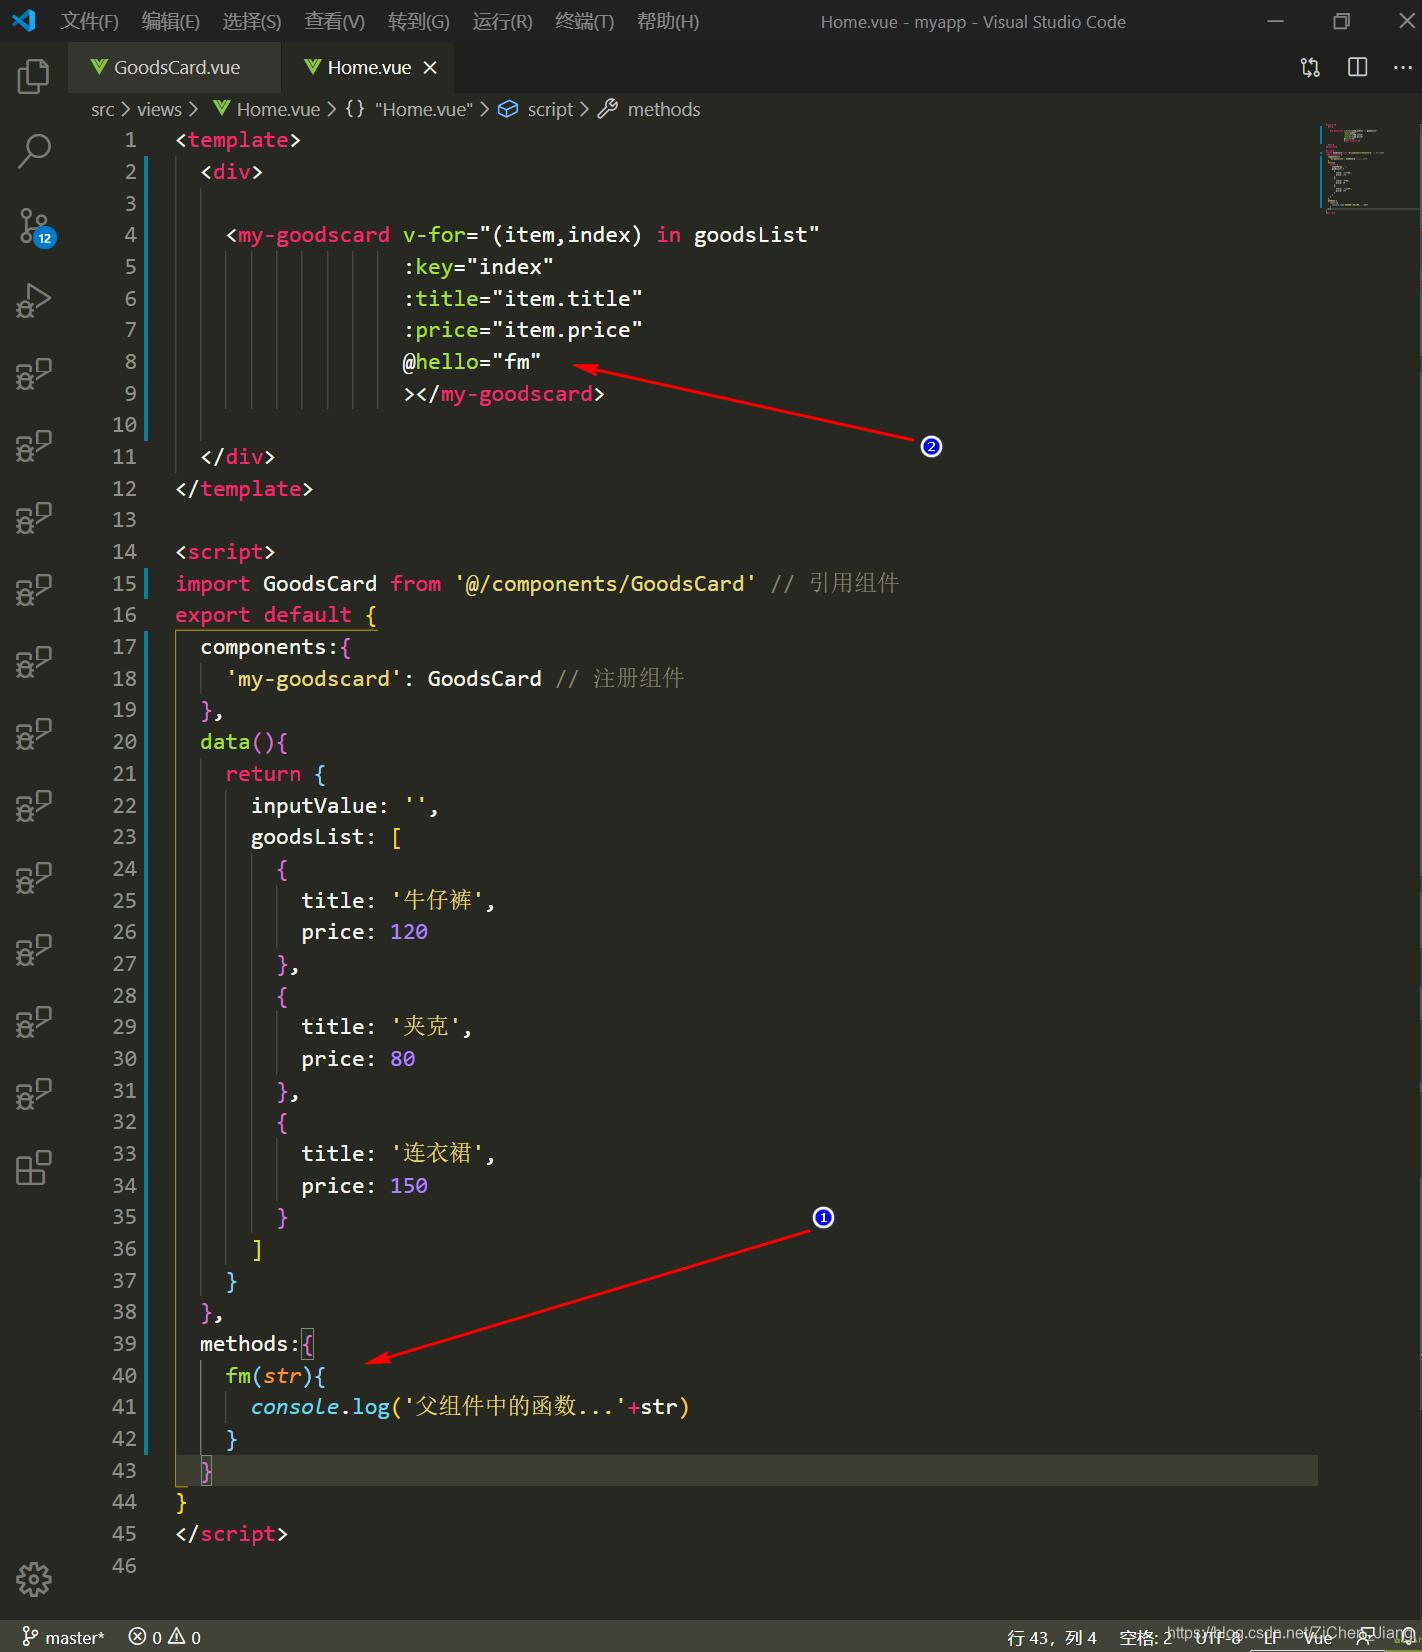Click line number 14 in gutter
Screen dimensions: 1422x1652
[x=124, y=551]
